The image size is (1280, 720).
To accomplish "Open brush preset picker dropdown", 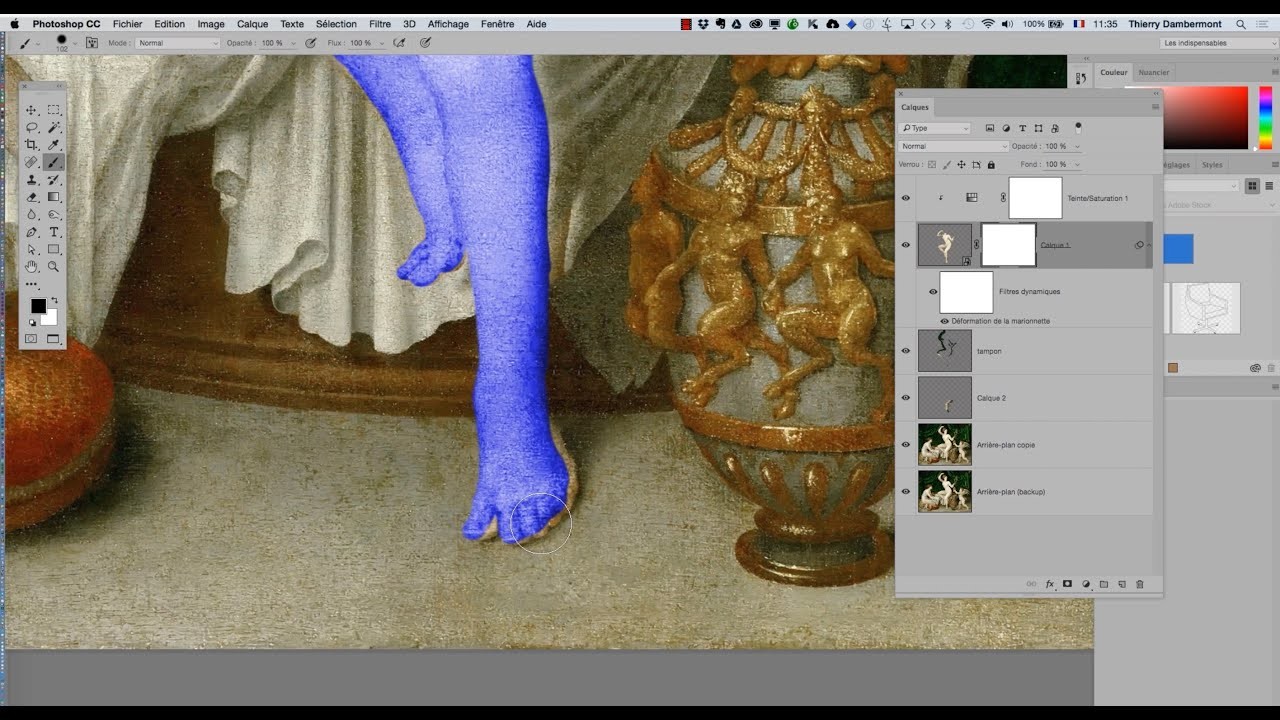I will click(x=75, y=43).
